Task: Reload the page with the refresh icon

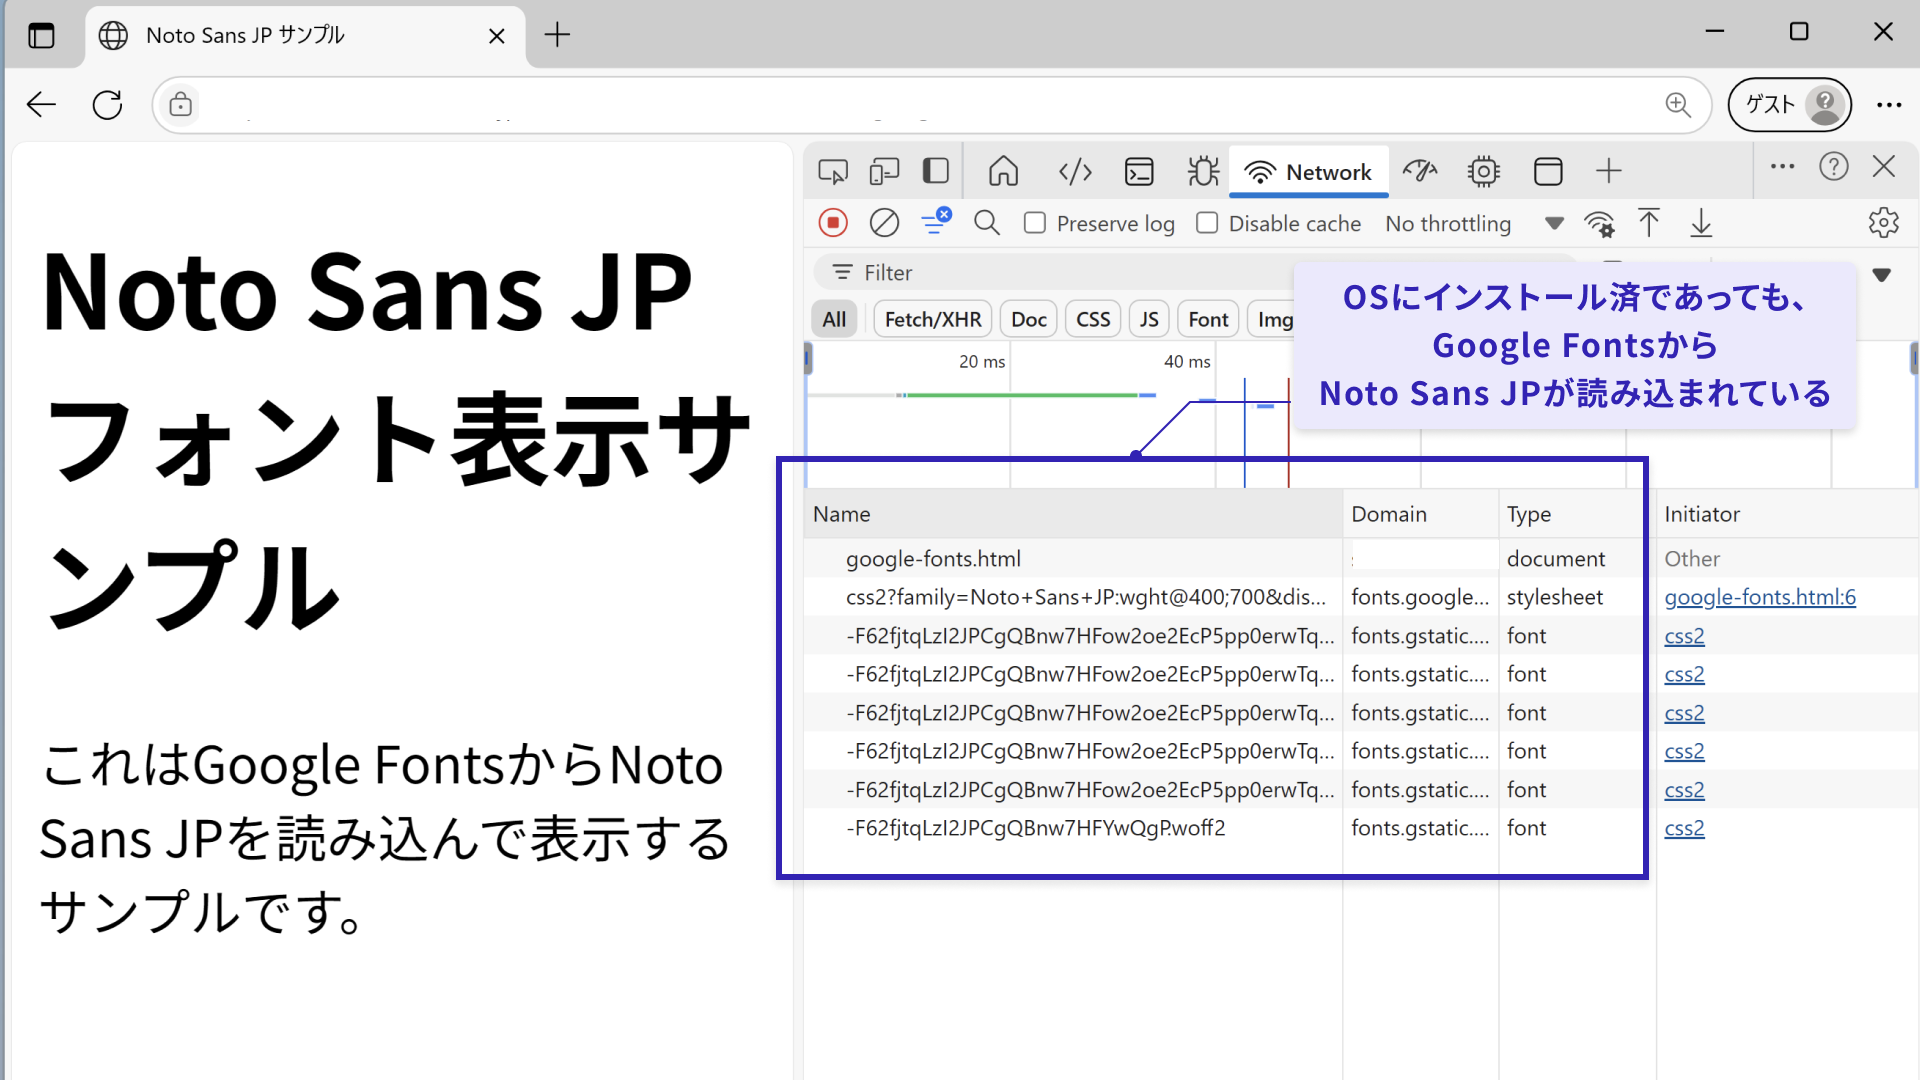Action: tap(107, 104)
